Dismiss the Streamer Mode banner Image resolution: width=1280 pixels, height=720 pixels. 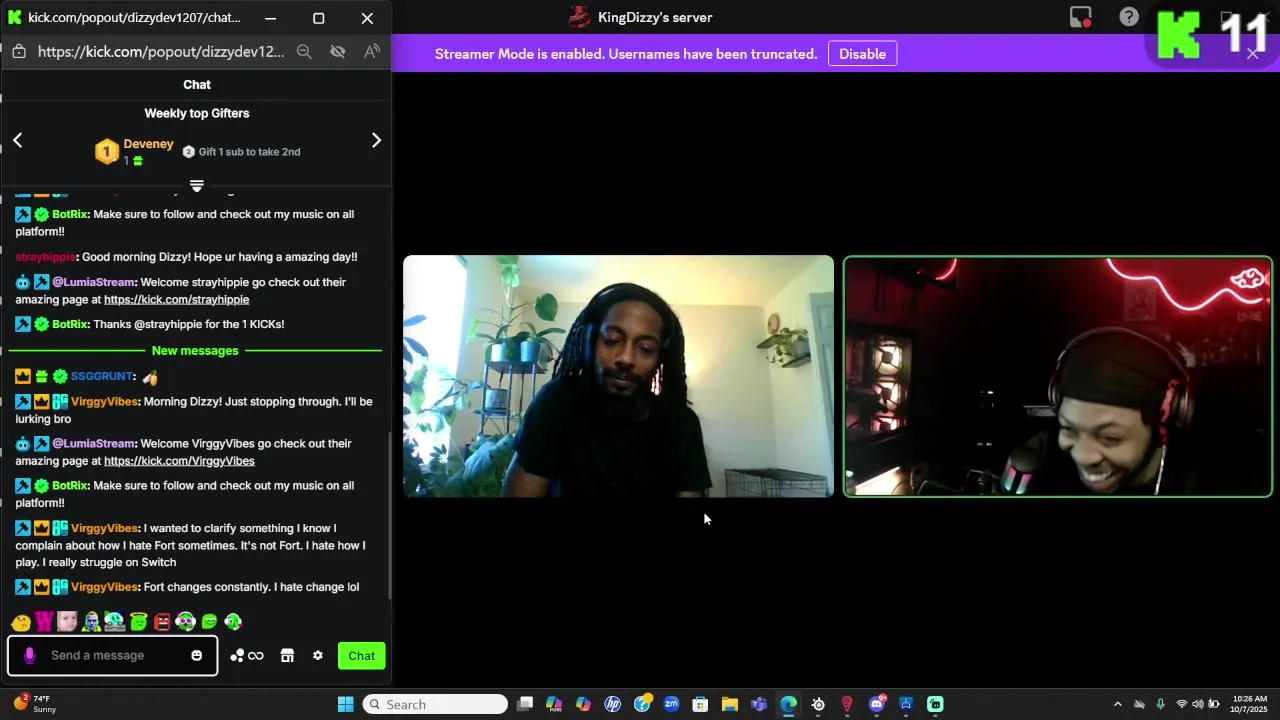click(1253, 54)
